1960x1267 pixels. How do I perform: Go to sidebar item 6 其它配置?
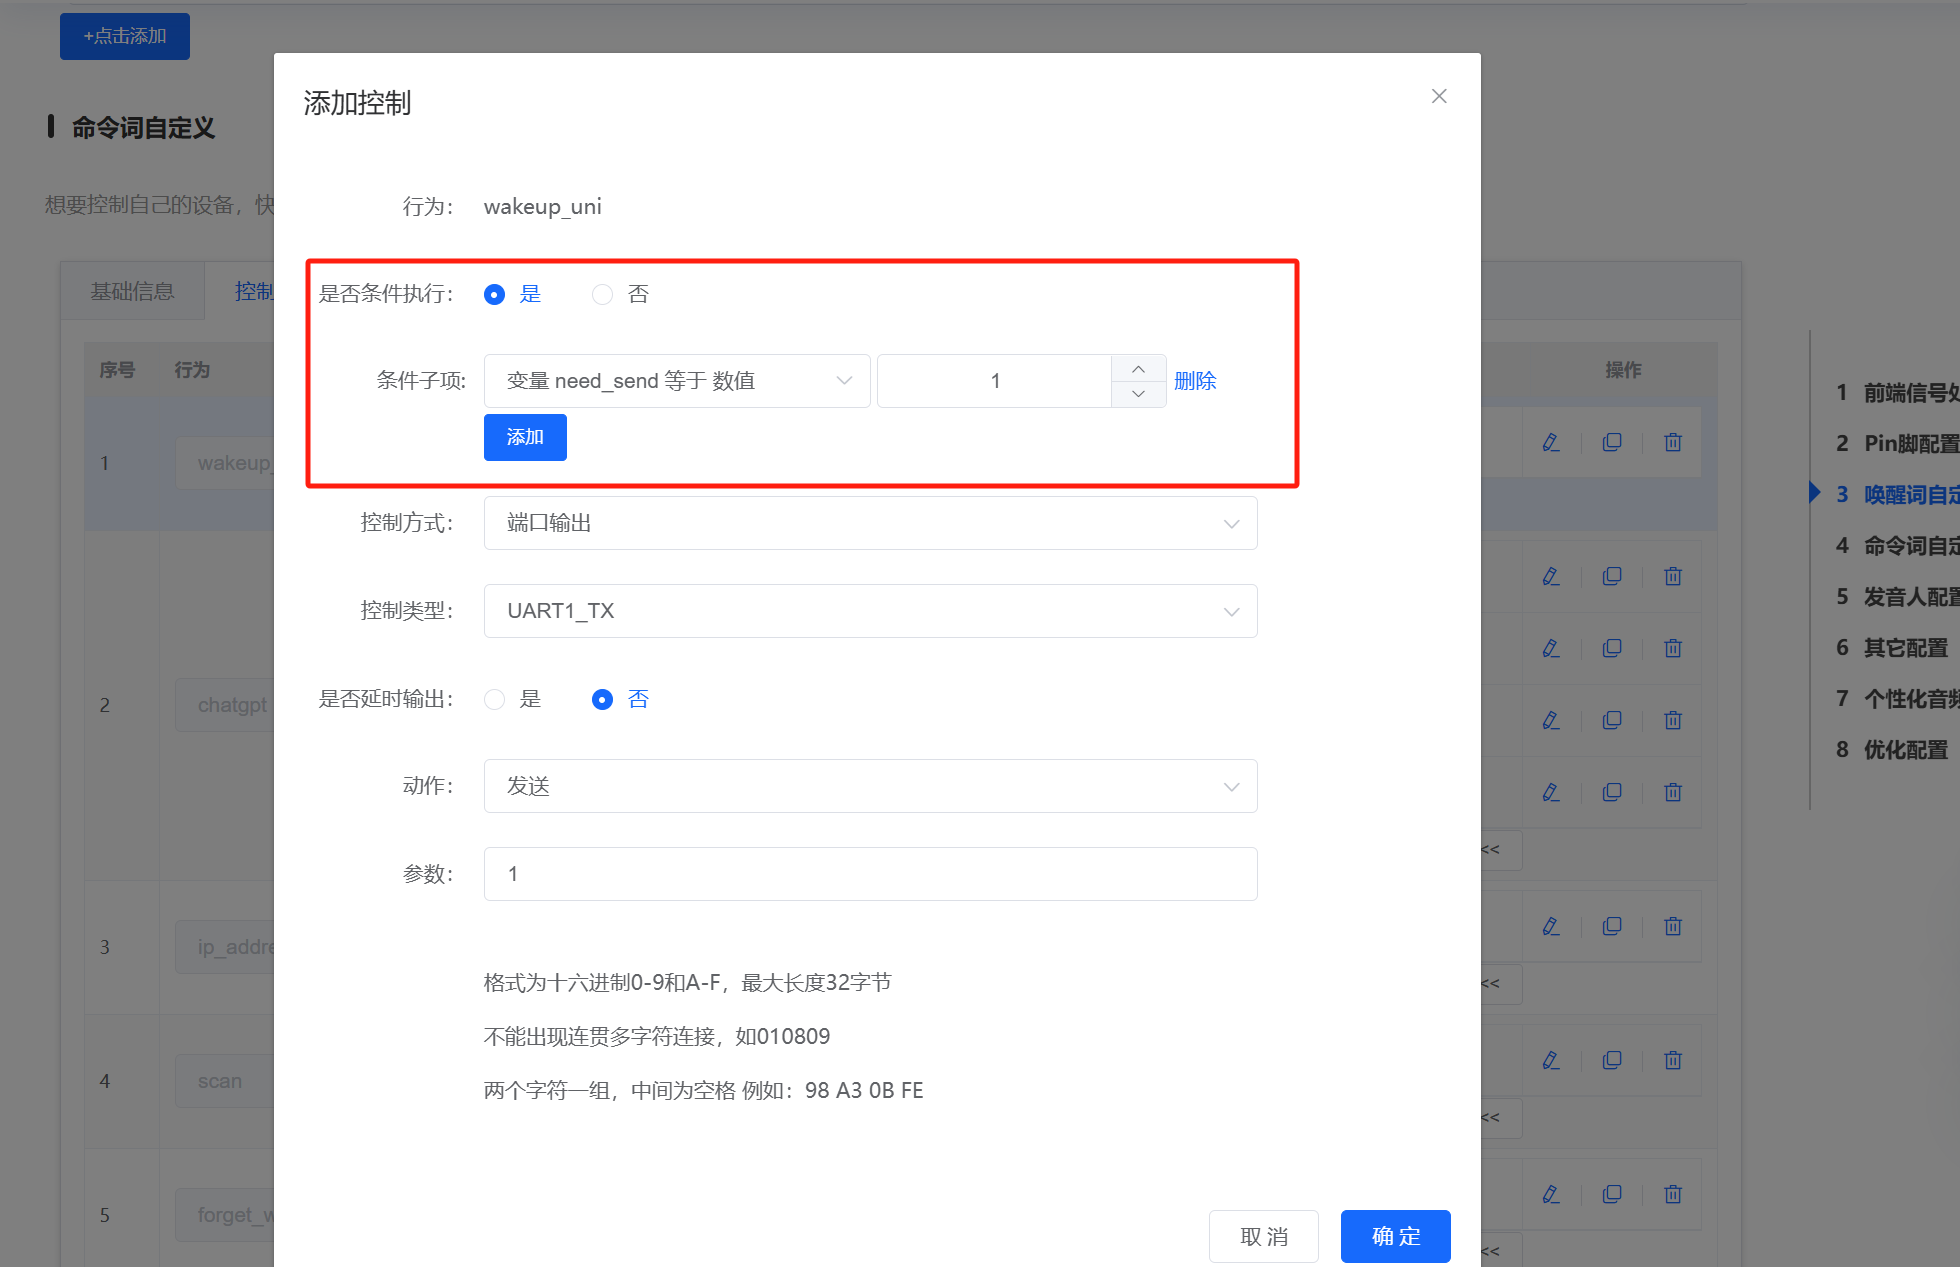(1892, 647)
